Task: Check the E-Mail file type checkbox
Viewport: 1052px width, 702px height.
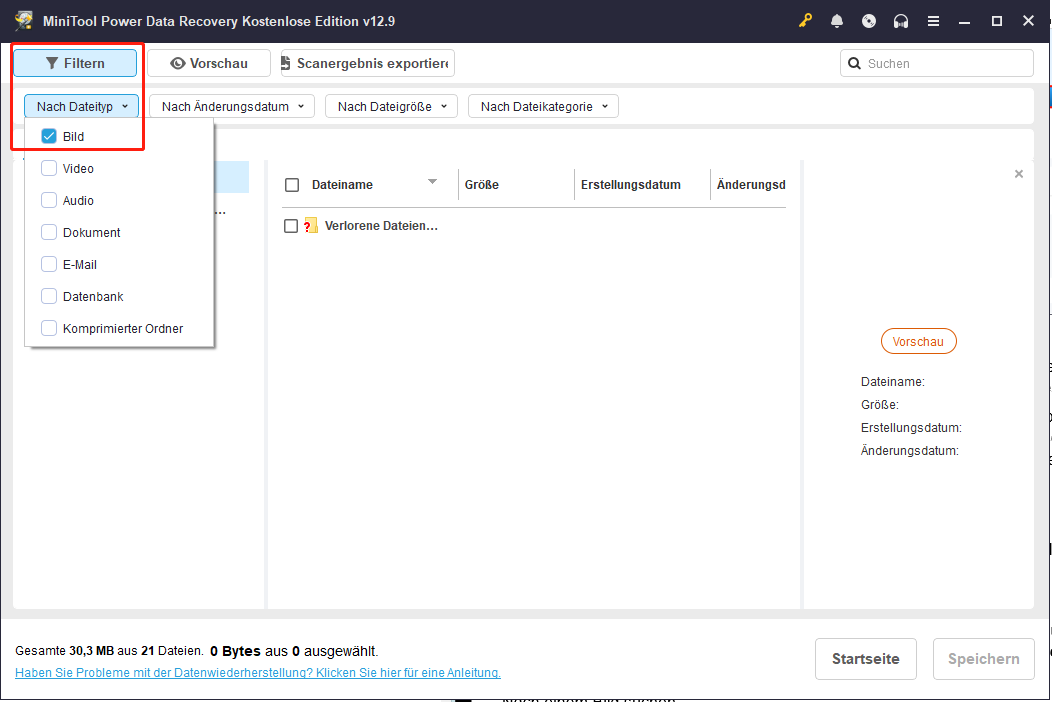Action: pyautogui.click(x=49, y=264)
